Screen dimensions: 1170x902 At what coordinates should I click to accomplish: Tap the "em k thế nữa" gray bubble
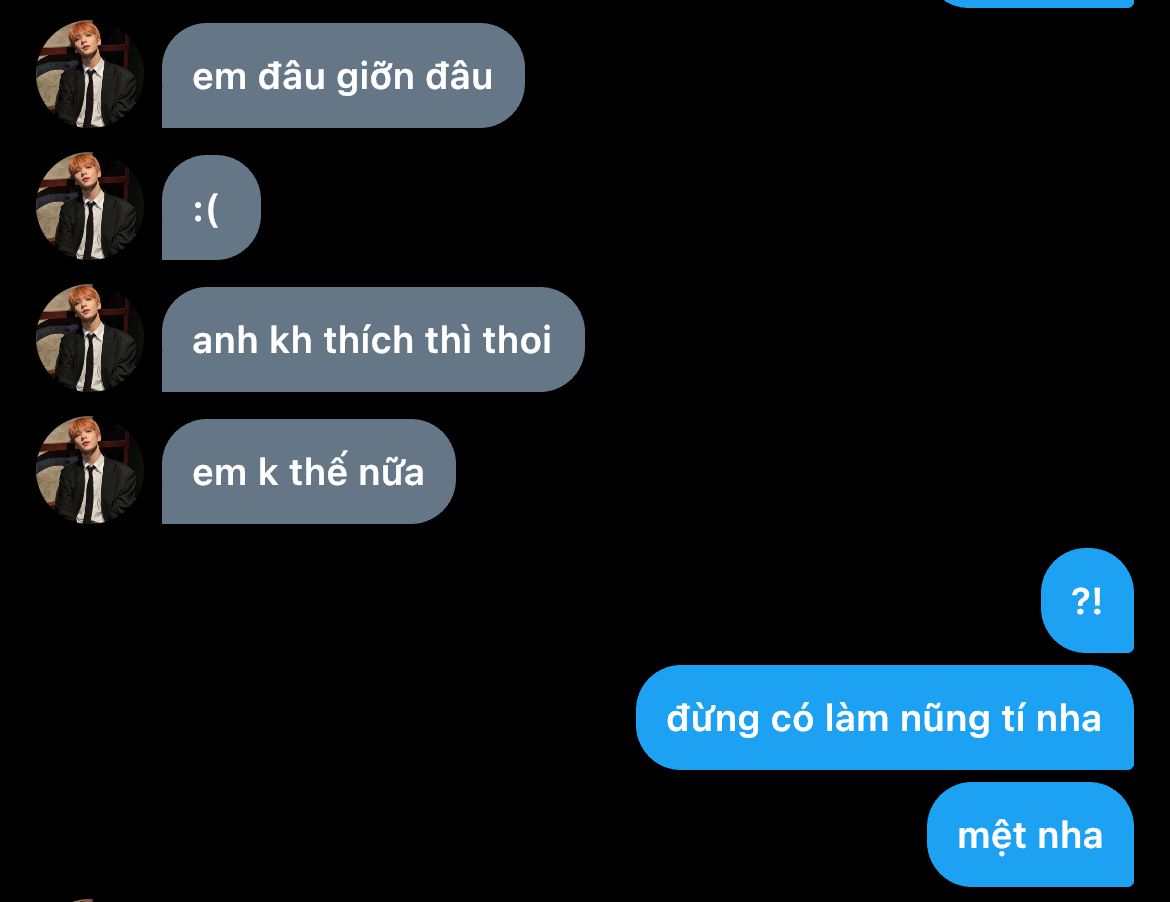pyautogui.click(x=309, y=472)
